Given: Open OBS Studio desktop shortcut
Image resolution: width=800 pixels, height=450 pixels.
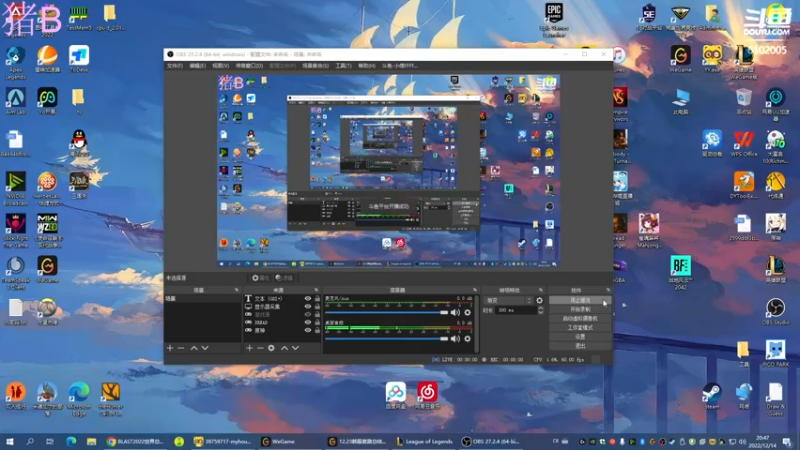Looking at the screenshot, I should [775, 311].
